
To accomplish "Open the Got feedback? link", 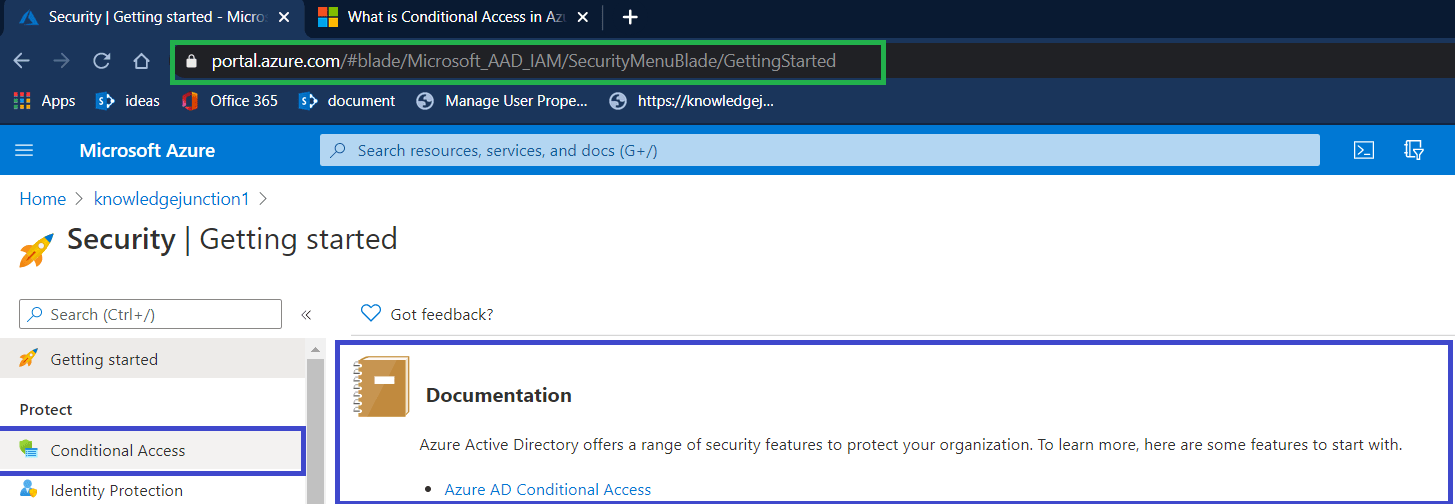I will coord(442,314).
